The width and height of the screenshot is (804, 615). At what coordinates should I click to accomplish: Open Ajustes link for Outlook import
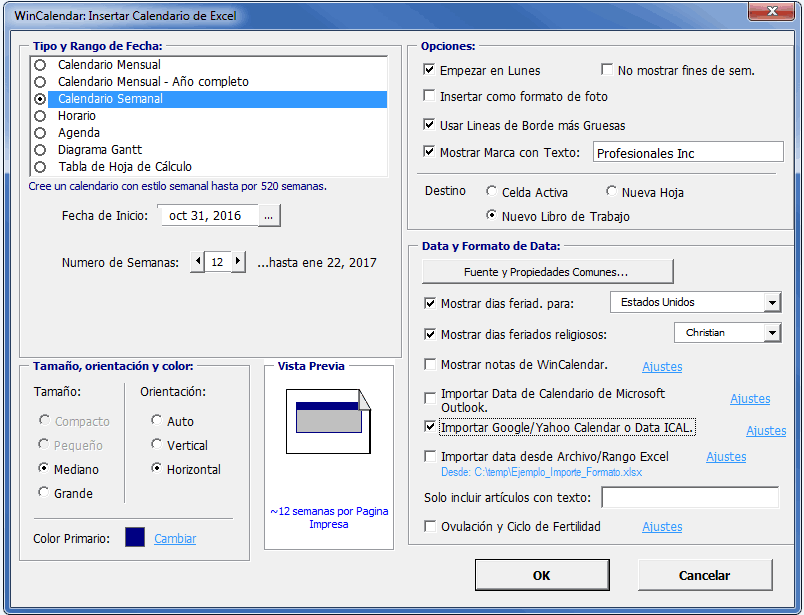tap(749, 398)
